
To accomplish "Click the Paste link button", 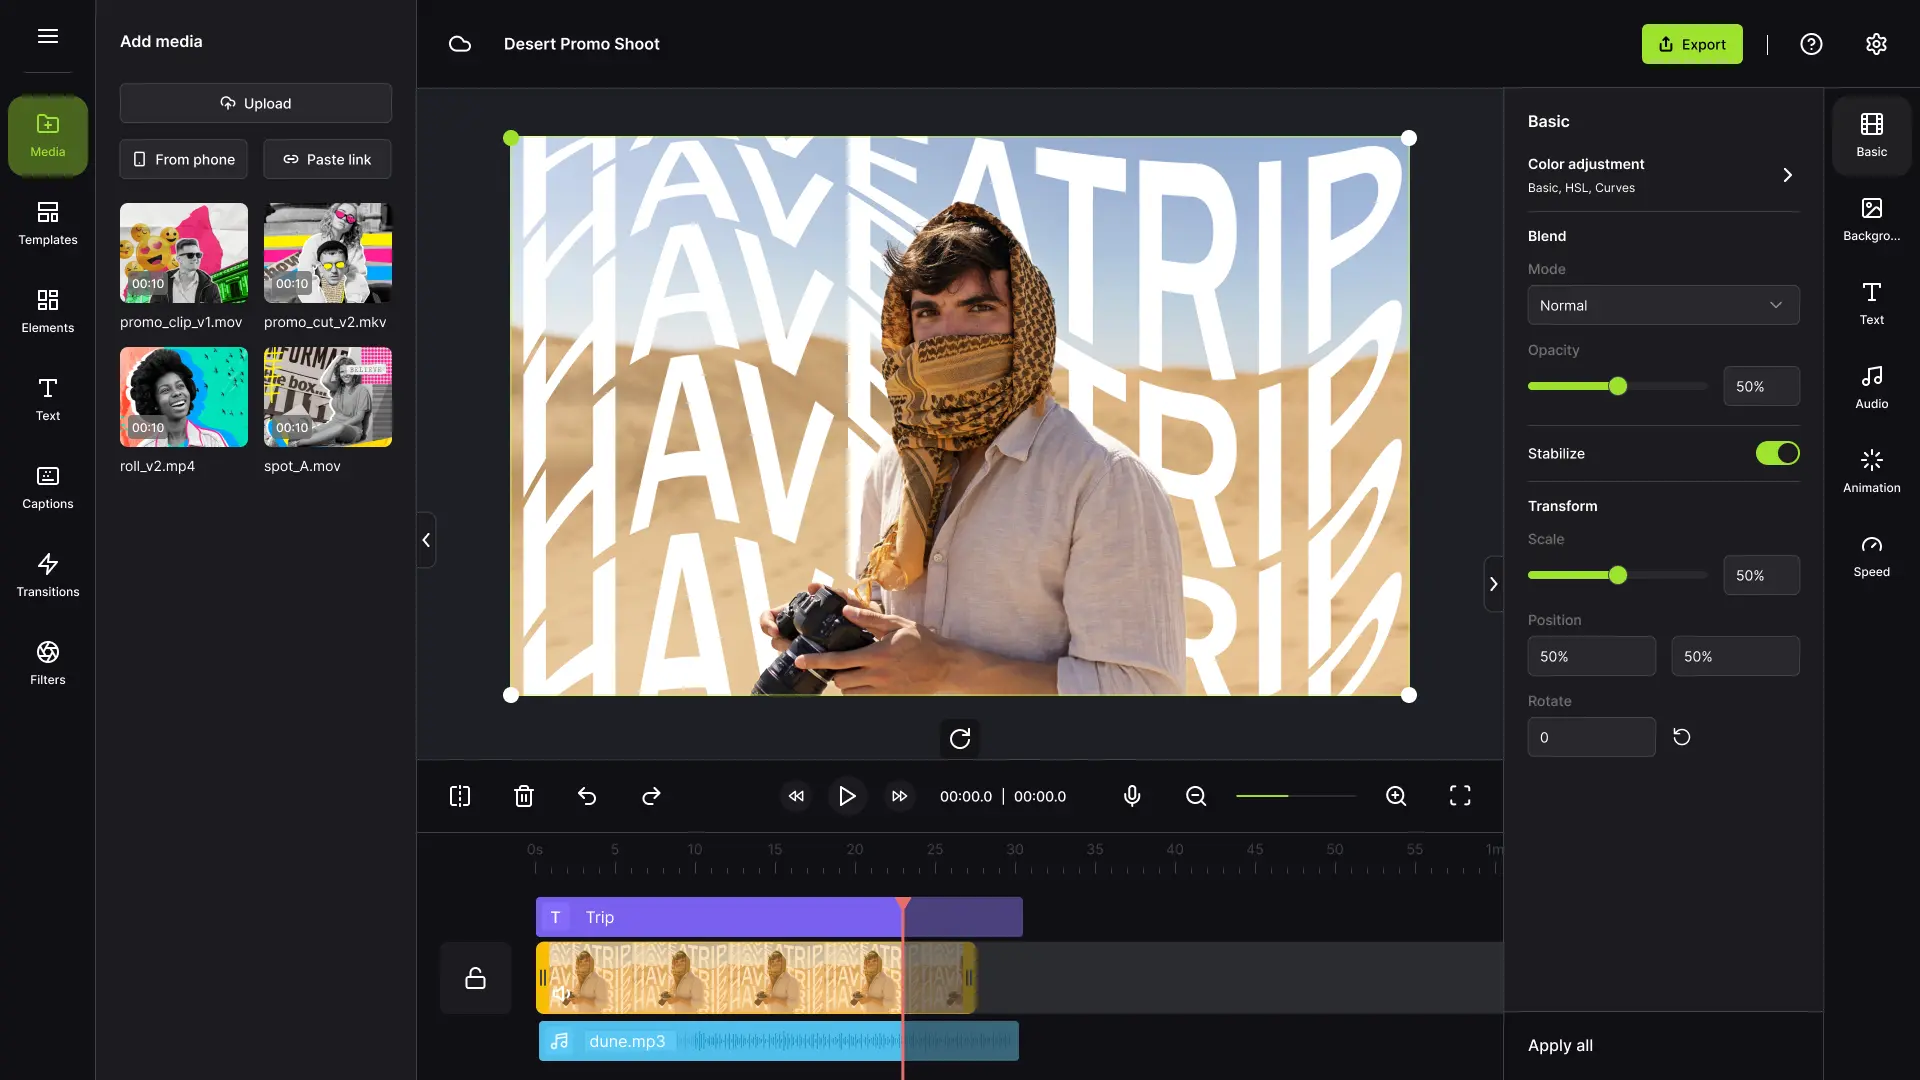I will pyautogui.click(x=327, y=159).
